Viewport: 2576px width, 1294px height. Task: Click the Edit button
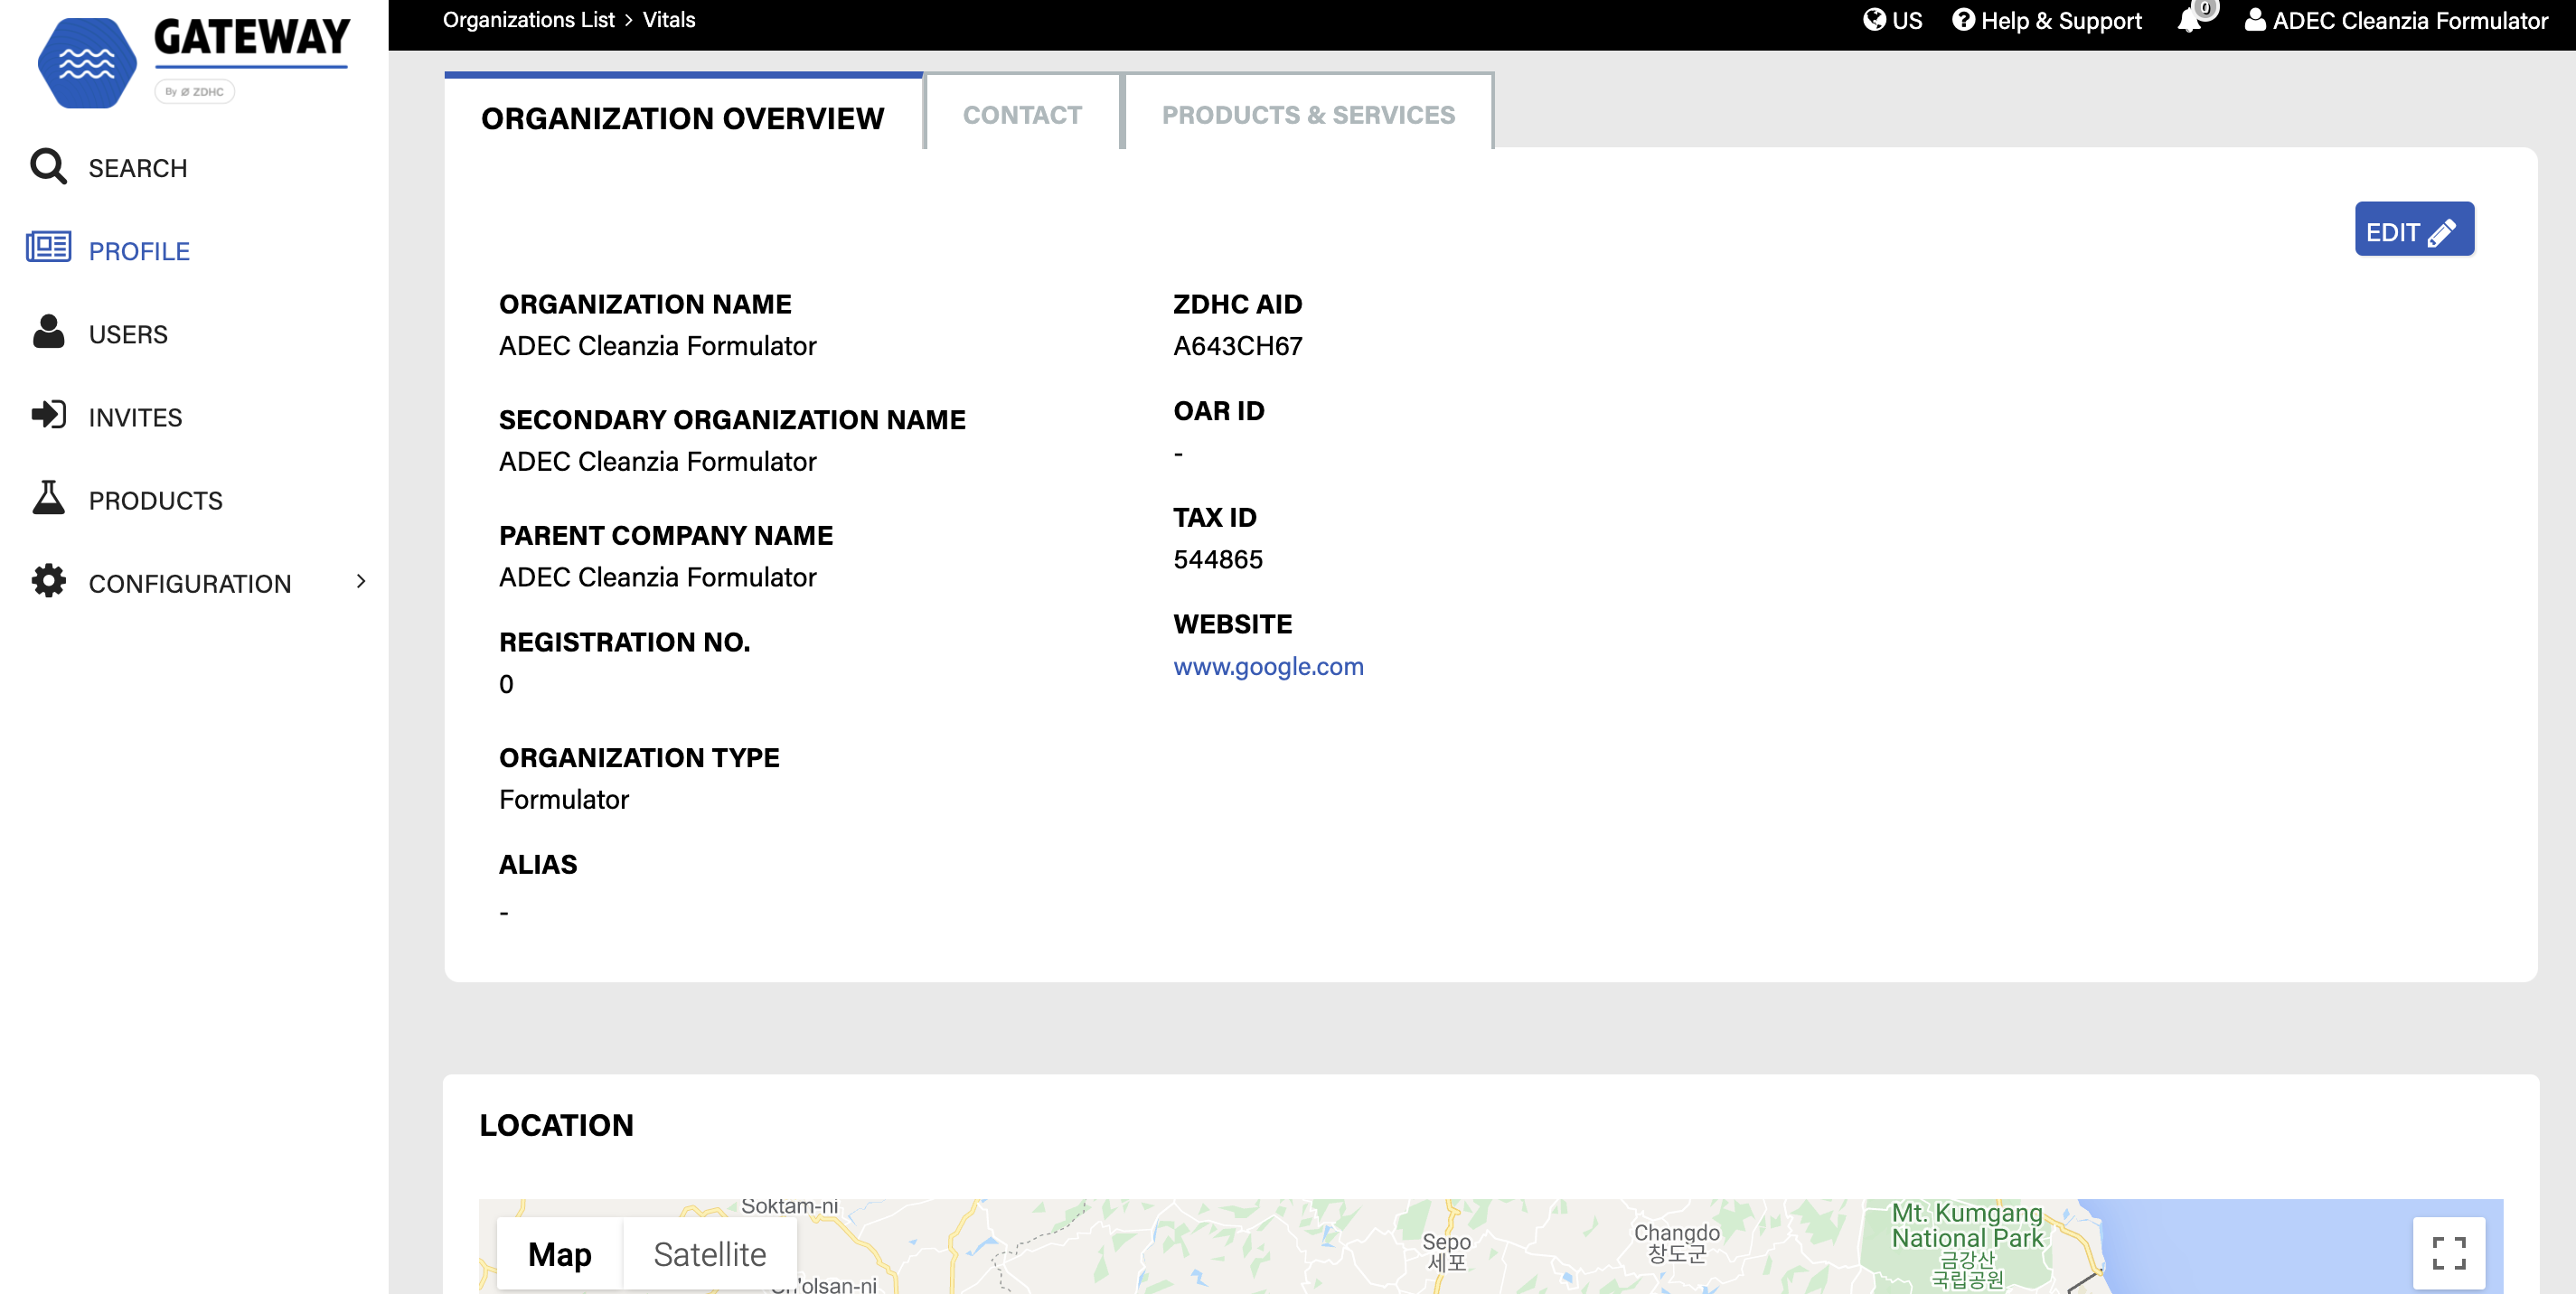pos(2414,229)
